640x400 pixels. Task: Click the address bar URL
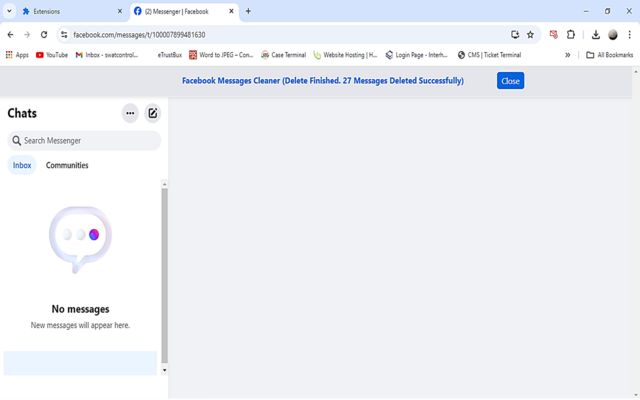(139, 35)
